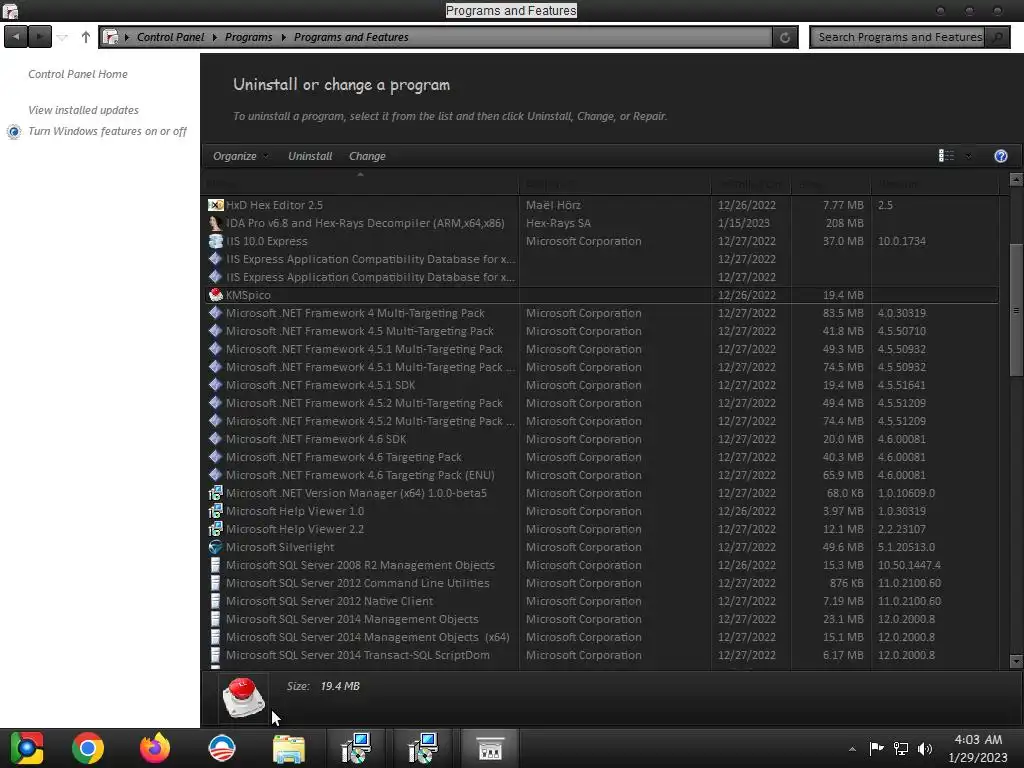Click the Forward navigation arrow
1024x768 pixels.
[40, 37]
